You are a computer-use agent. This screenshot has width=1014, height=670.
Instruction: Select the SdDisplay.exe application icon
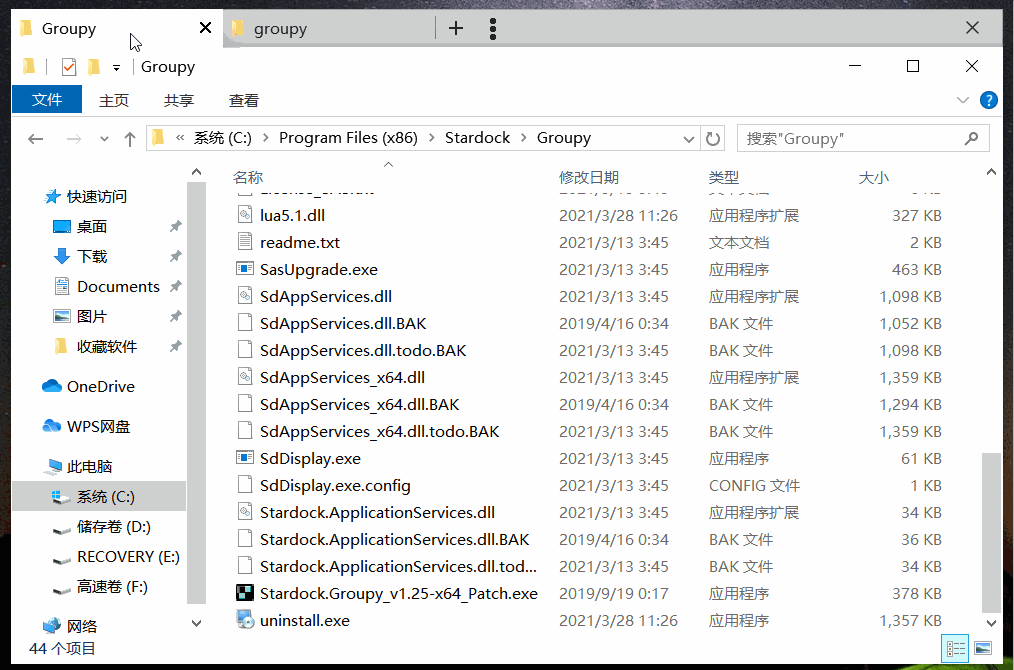[x=244, y=458]
